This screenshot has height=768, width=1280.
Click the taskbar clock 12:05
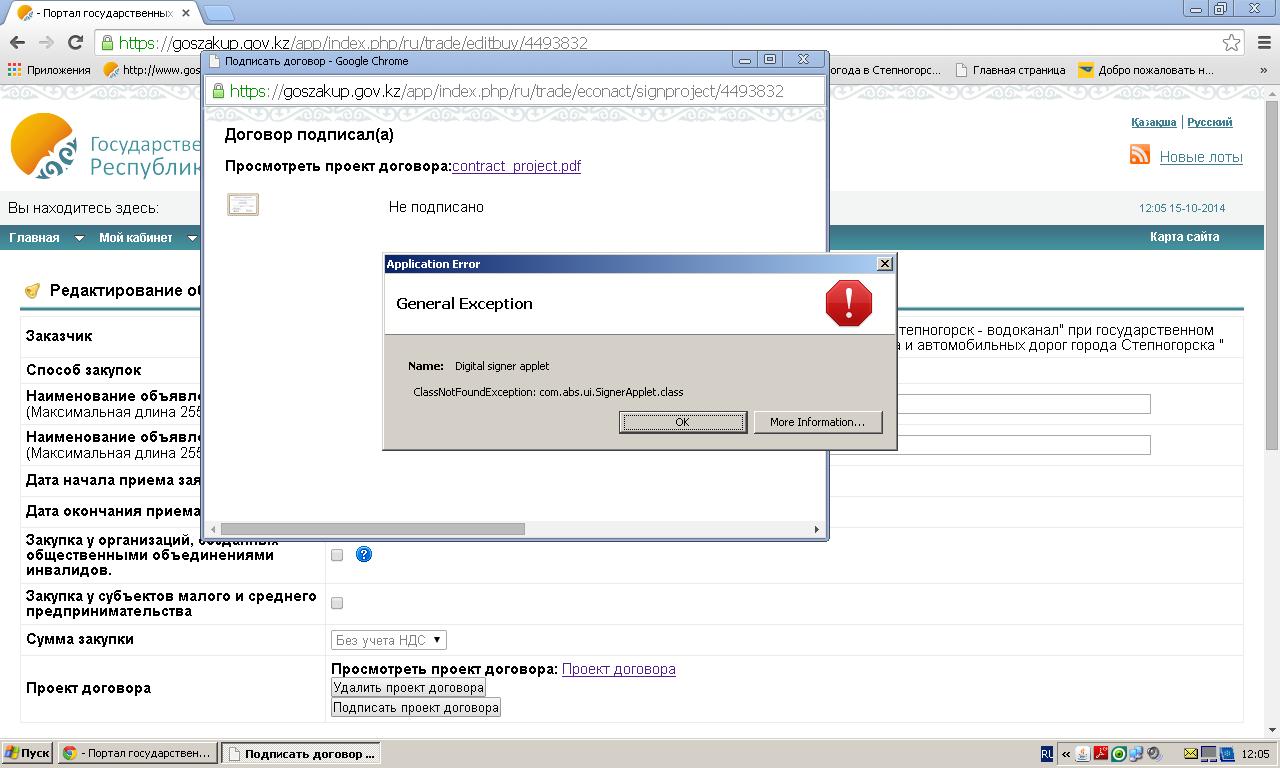pyautogui.click(x=1255, y=754)
